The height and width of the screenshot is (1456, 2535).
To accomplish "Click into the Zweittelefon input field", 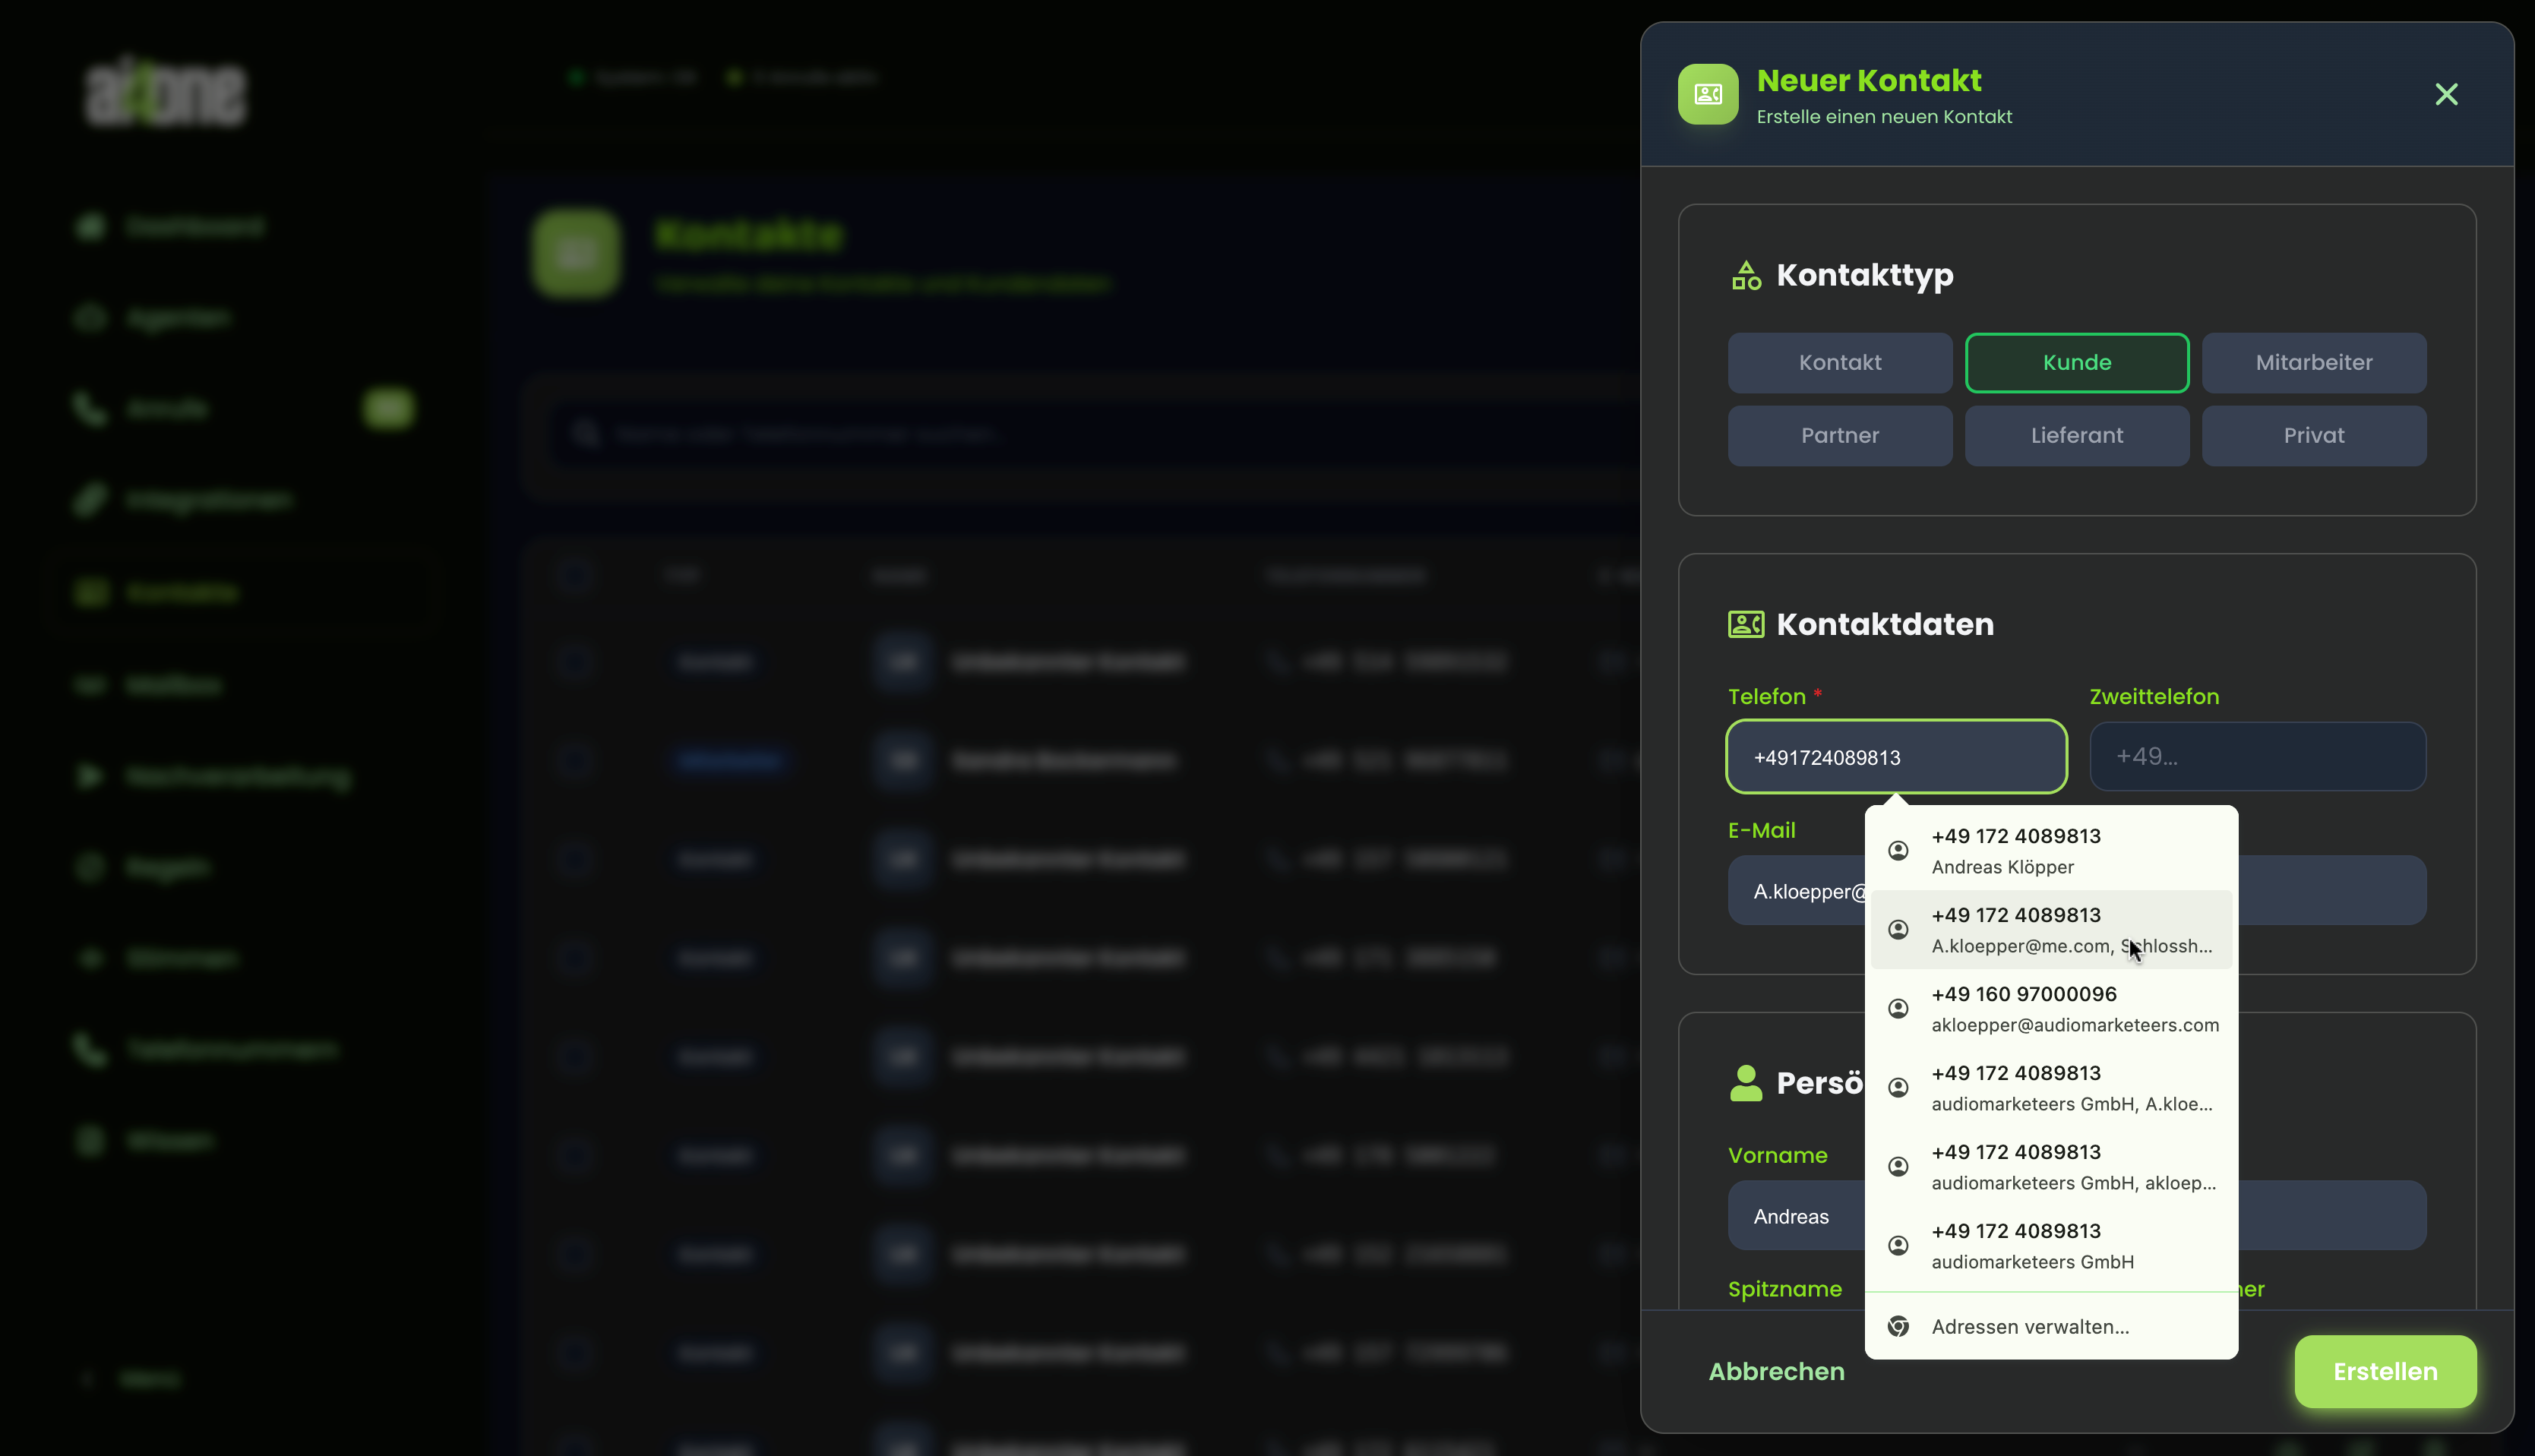I will point(2258,756).
